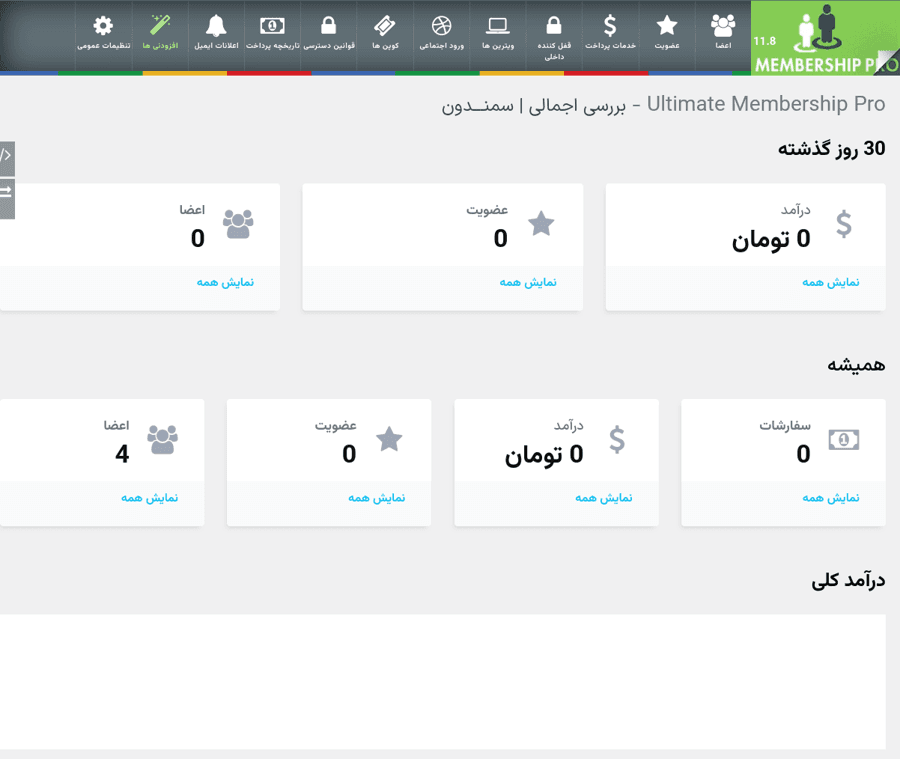
Task: Click dollar icon in همیشه درآمد card
Action: point(617,440)
